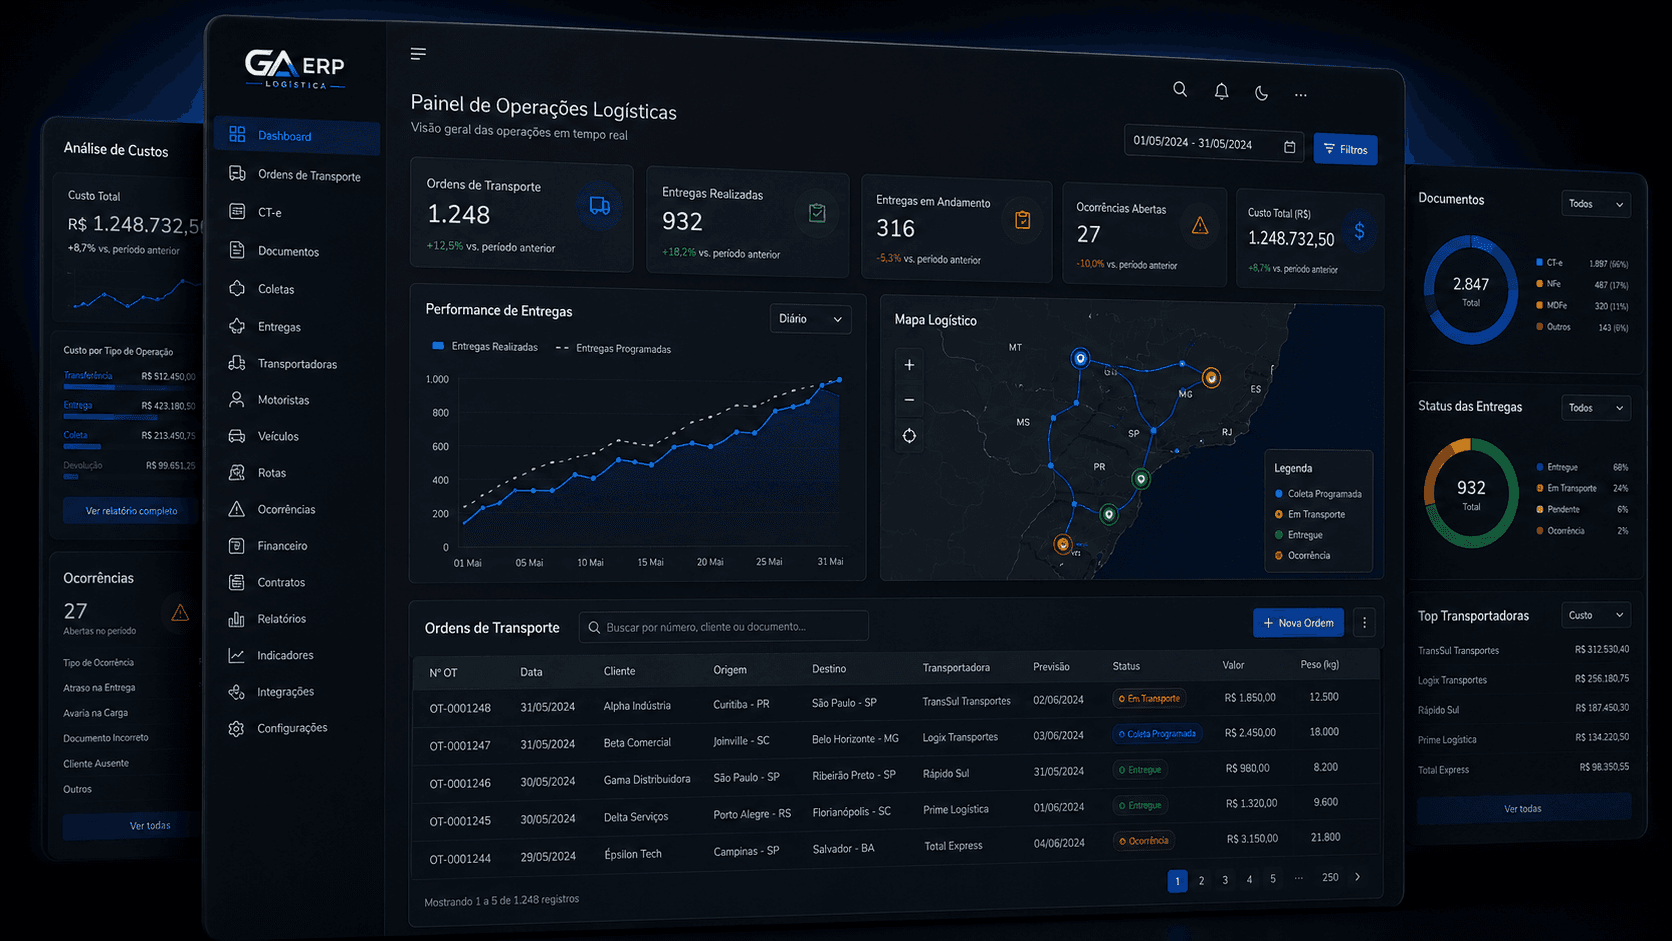
Task: Click the GA ERP Logística logo
Action: click(295, 68)
